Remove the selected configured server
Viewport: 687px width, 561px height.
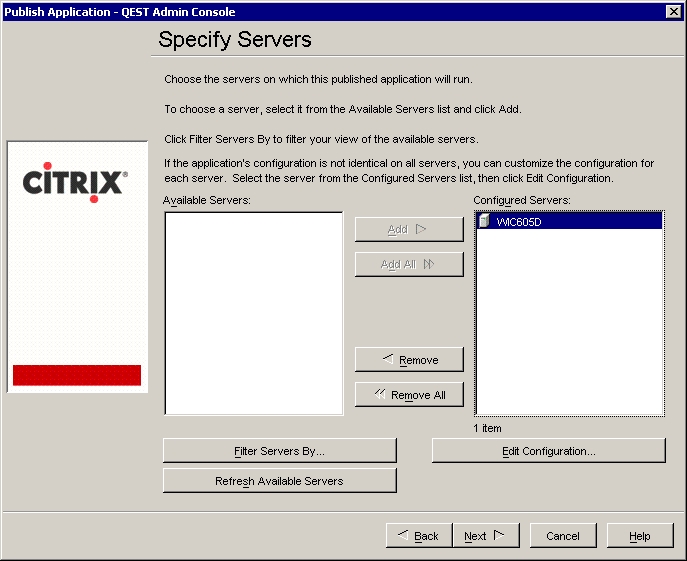(x=408, y=360)
